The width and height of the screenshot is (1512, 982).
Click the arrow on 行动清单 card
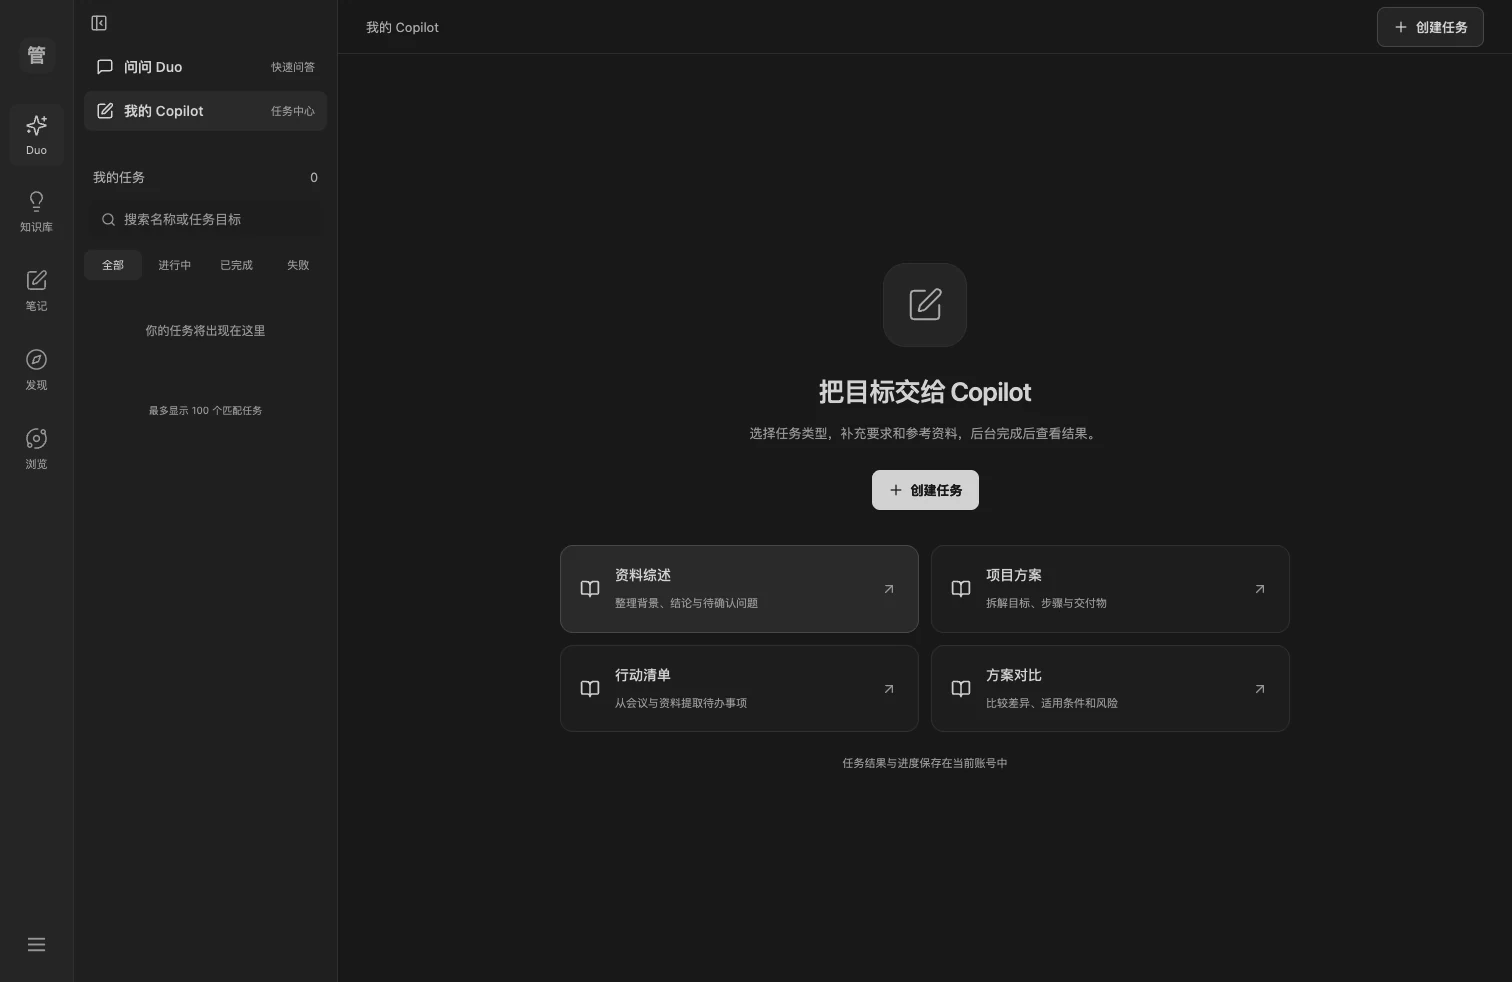tap(889, 689)
